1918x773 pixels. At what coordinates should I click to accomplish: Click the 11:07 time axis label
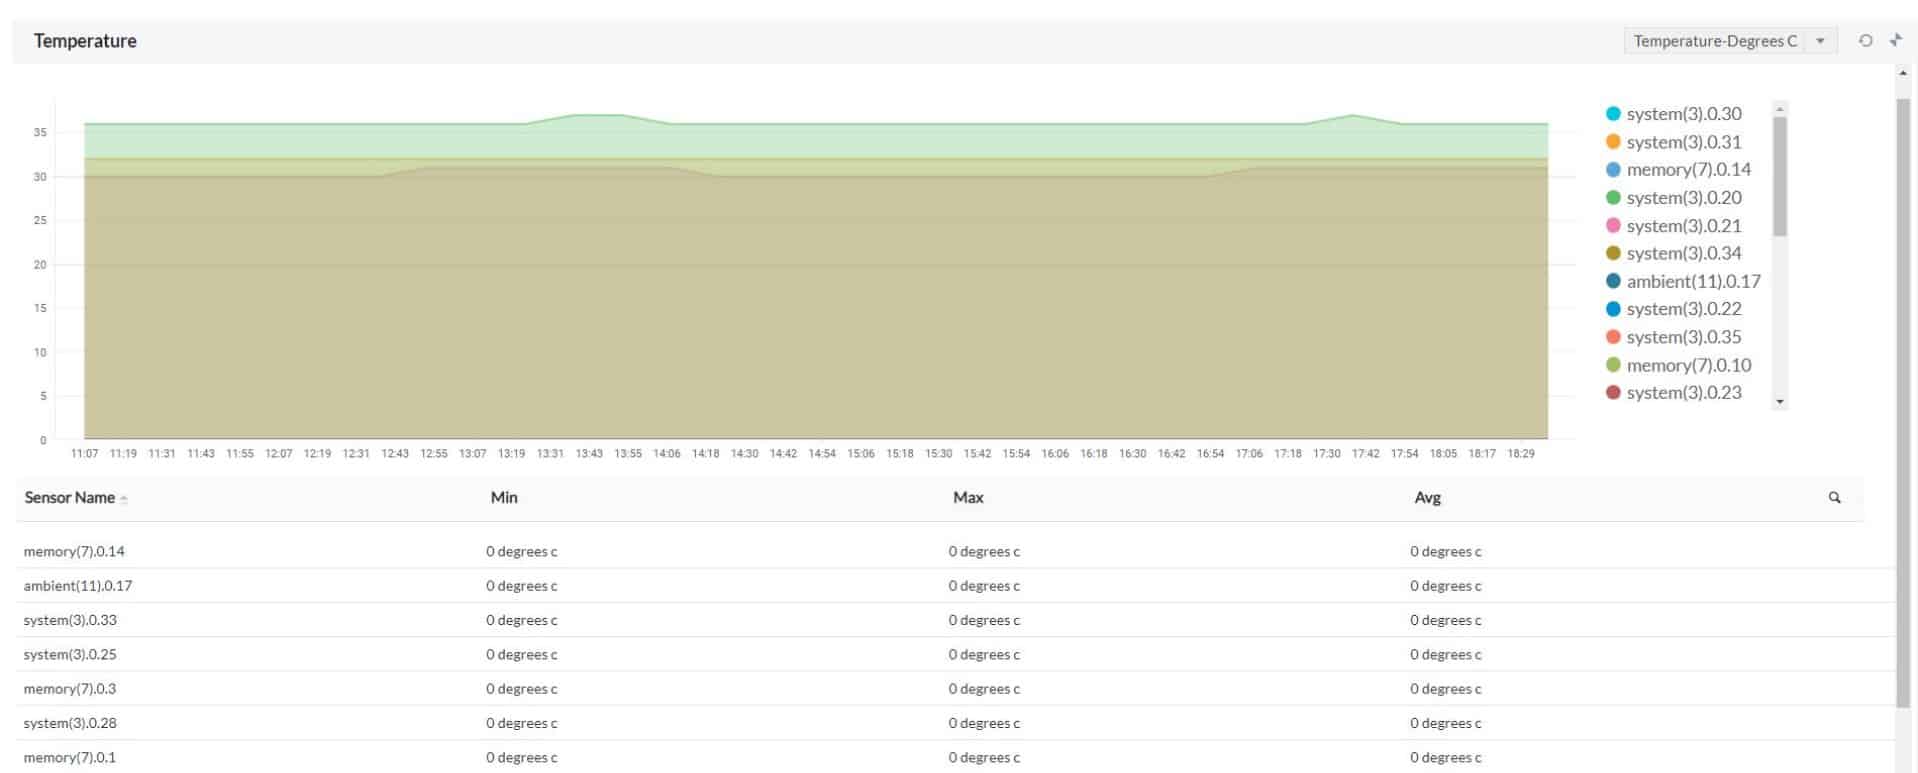[85, 454]
